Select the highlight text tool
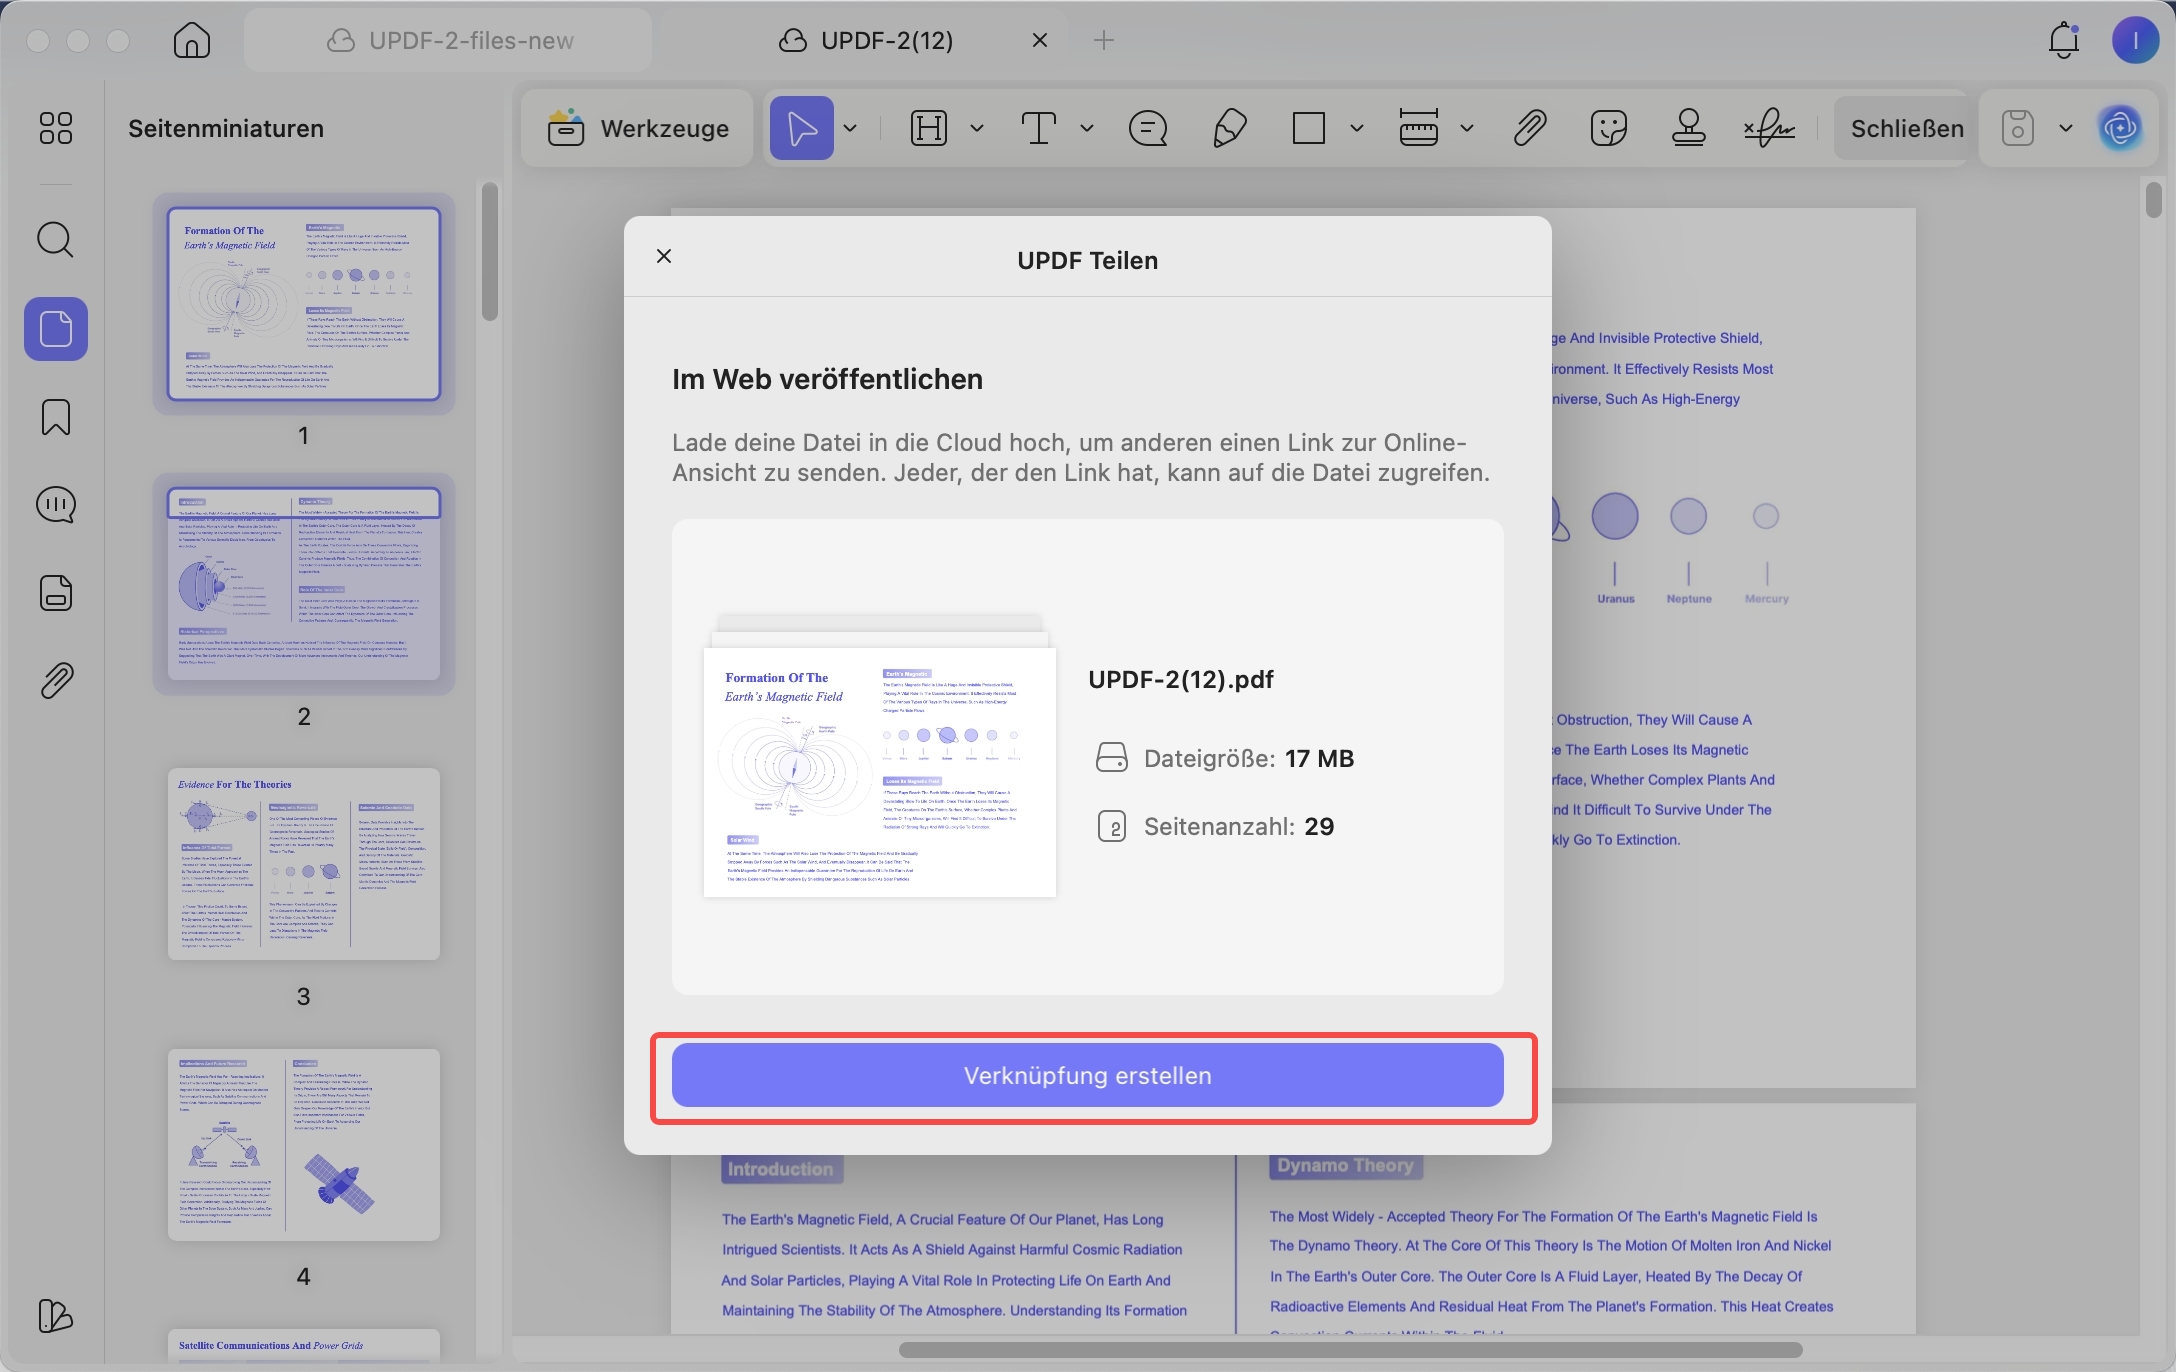Screen dimensions: 2176x1372 929,128
